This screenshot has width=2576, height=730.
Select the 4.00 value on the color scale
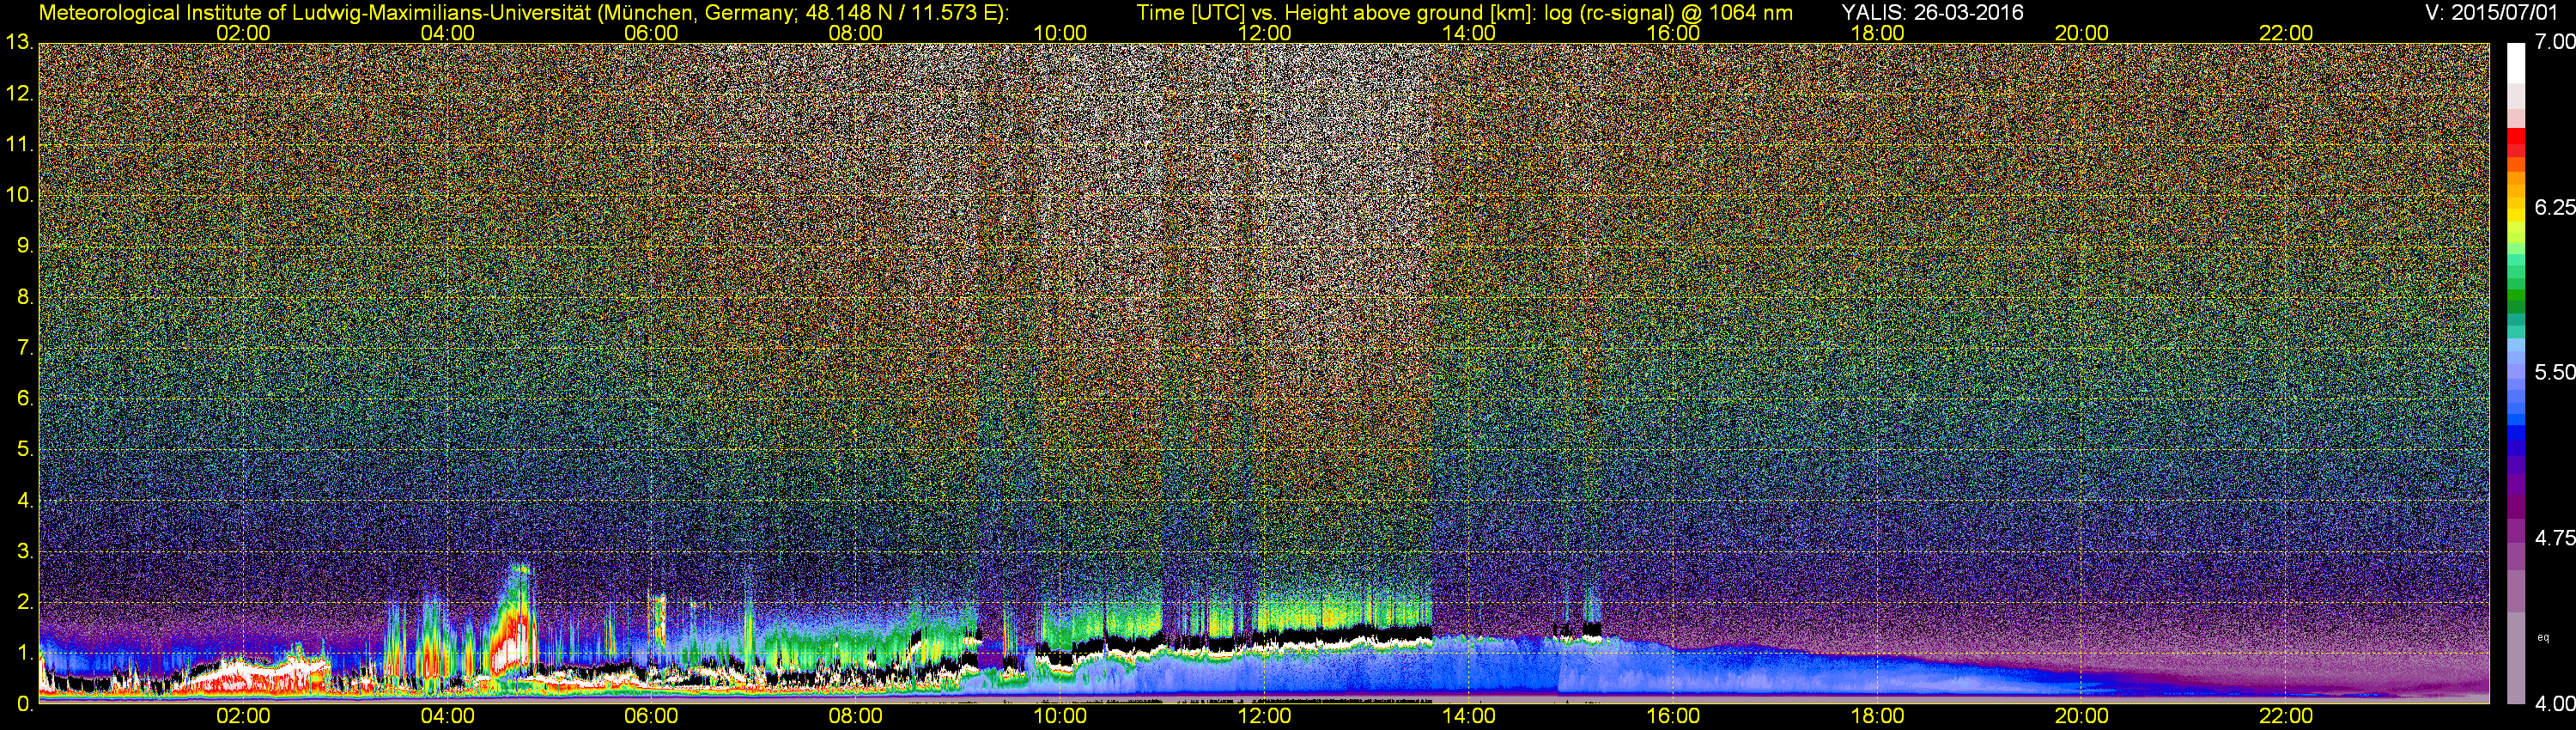[2554, 703]
